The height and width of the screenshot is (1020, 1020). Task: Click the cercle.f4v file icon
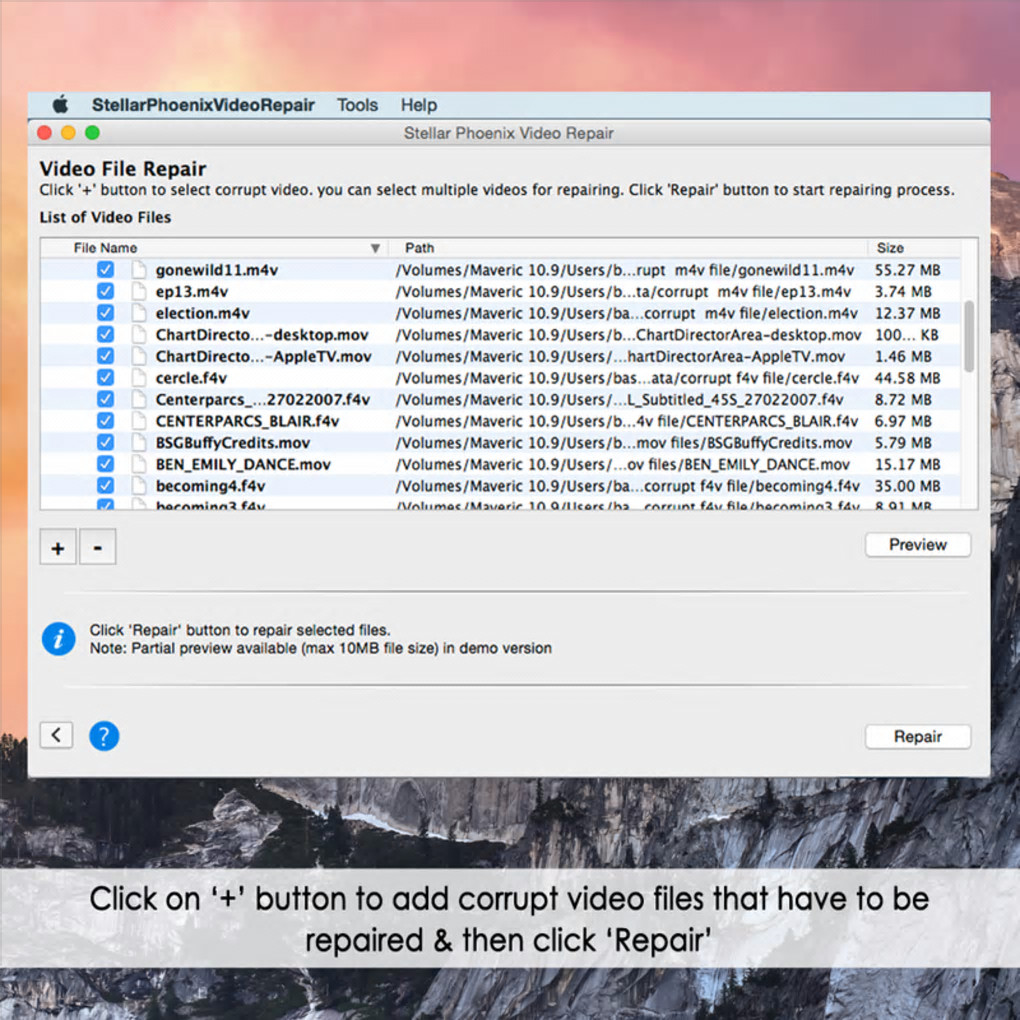point(139,377)
